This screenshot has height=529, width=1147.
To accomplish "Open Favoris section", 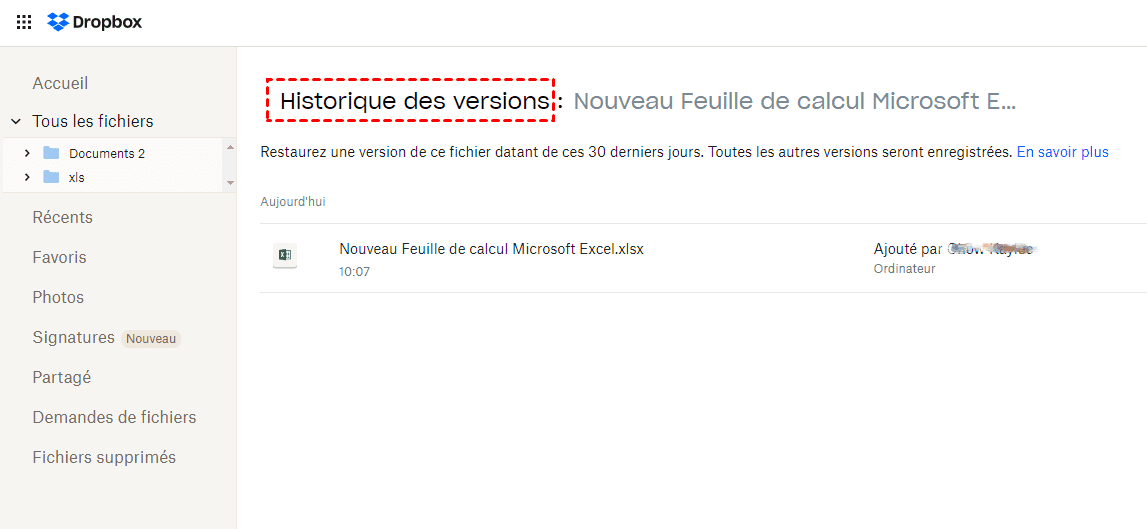I will point(59,257).
